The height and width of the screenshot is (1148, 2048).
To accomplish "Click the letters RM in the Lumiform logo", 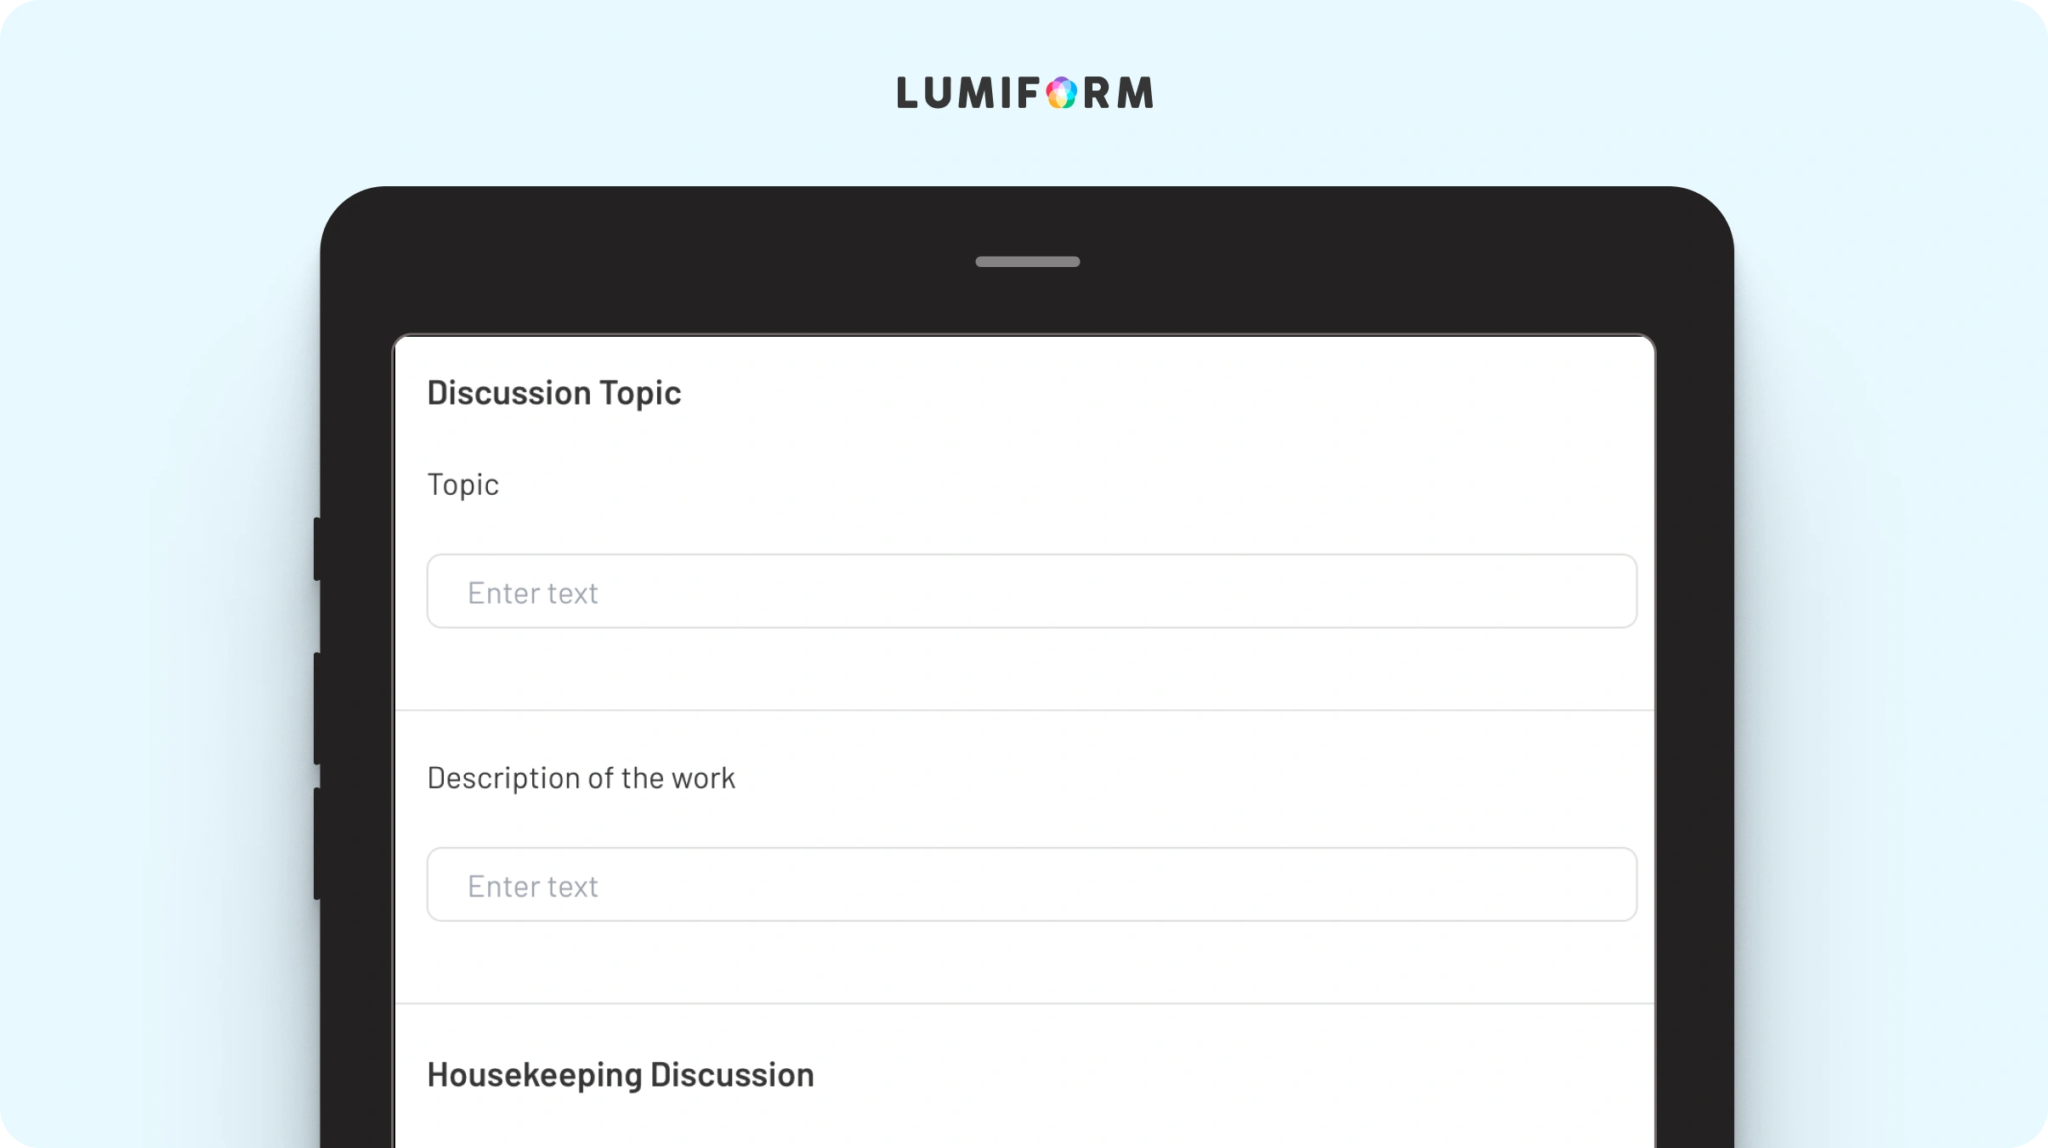I will click(1118, 93).
